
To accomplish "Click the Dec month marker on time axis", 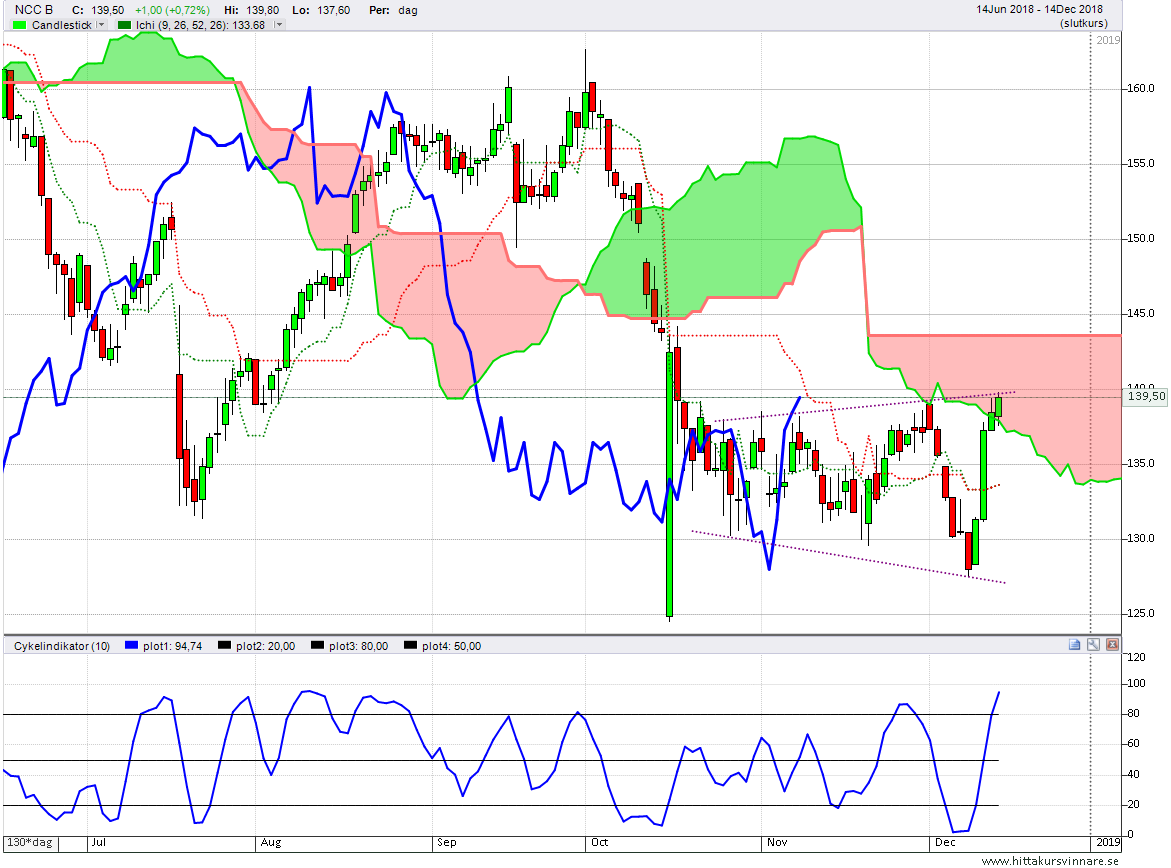I will 945,843.
